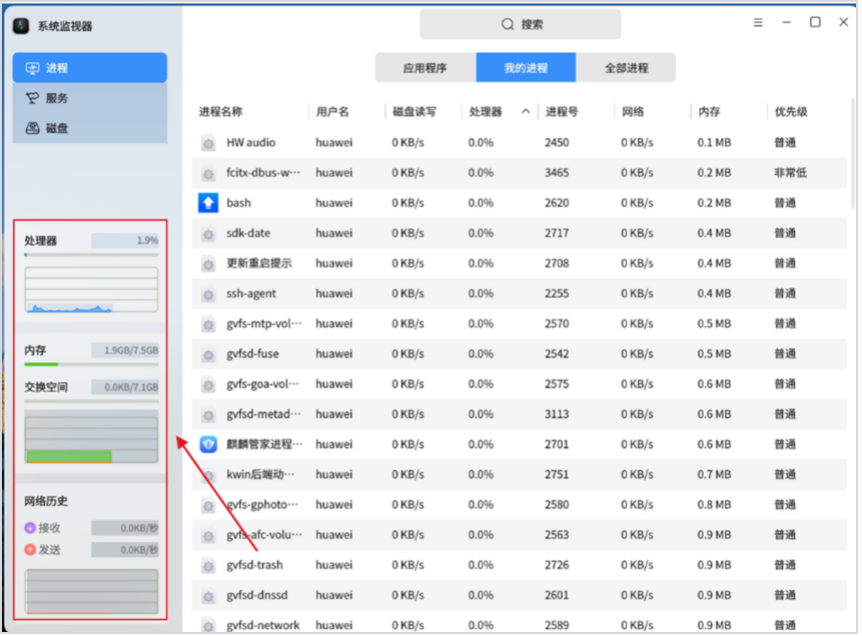Click the 搜索 search field
Image resolution: width=862 pixels, height=636 pixels.
[520, 24]
